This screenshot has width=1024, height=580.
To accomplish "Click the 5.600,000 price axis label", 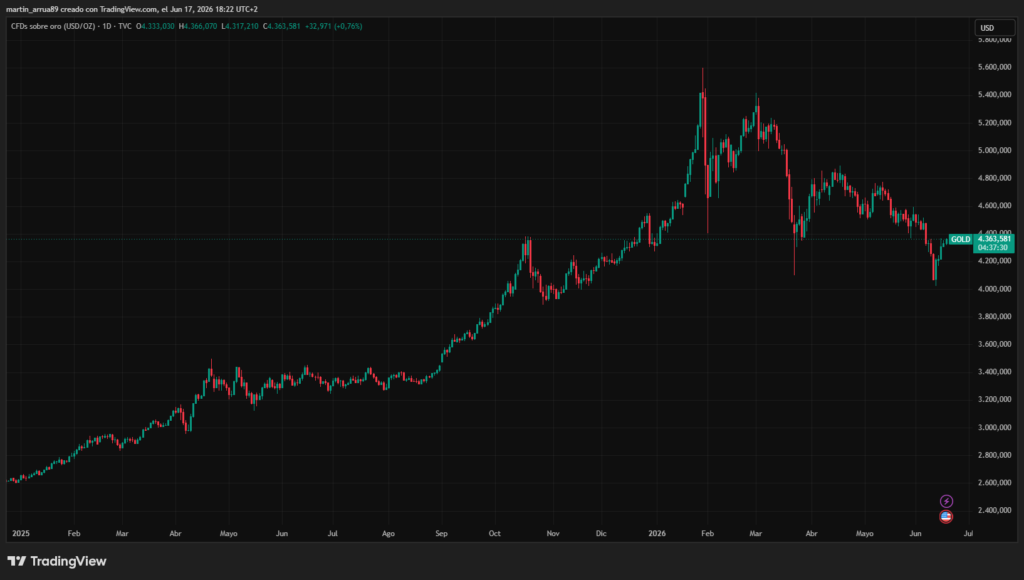I will (x=994, y=67).
